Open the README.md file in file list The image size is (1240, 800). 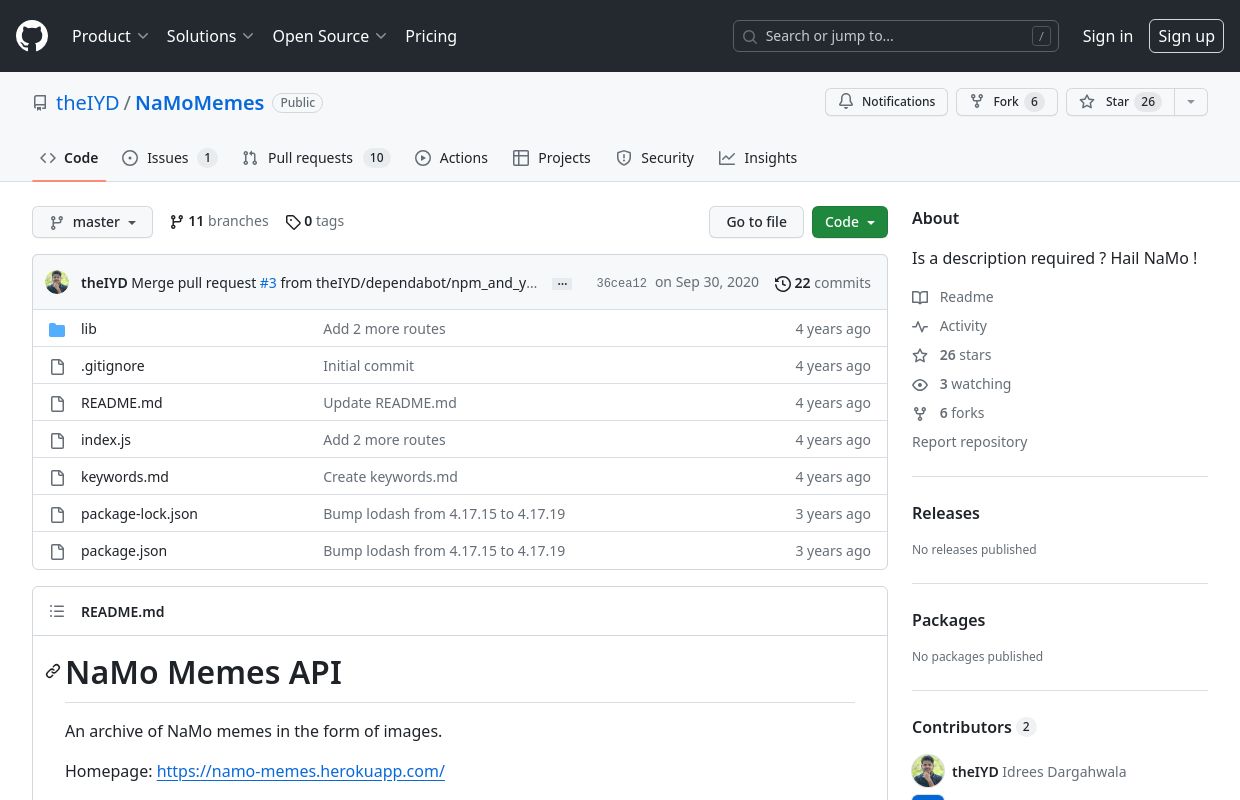click(121, 403)
